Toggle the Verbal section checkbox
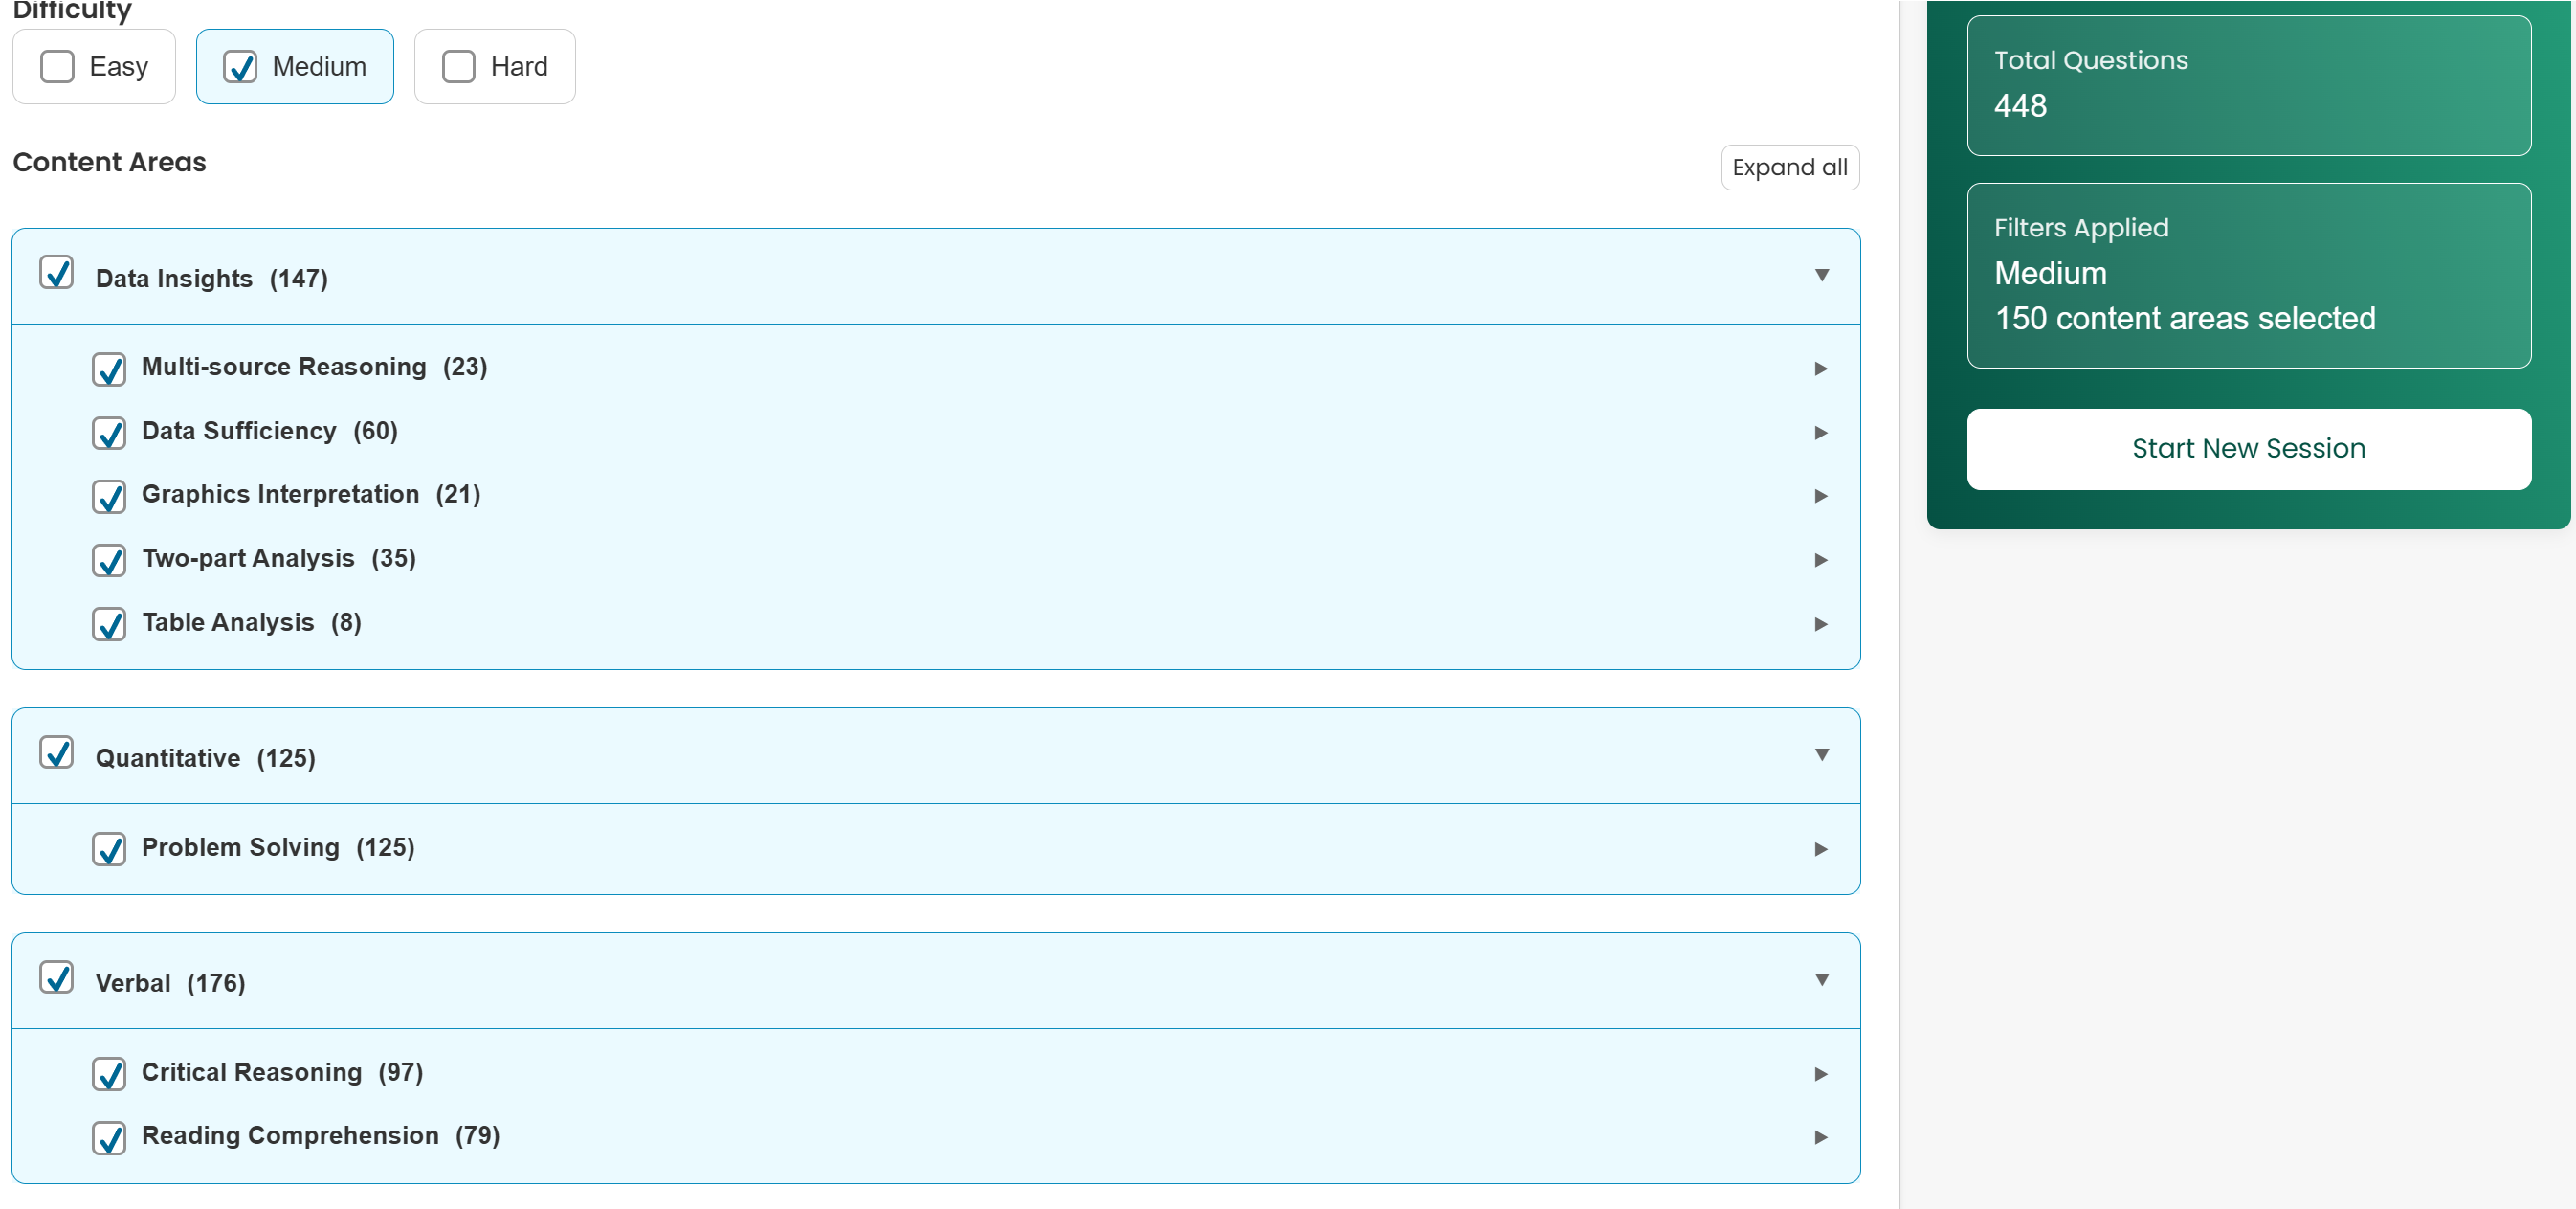2576x1209 pixels. [57, 977]
